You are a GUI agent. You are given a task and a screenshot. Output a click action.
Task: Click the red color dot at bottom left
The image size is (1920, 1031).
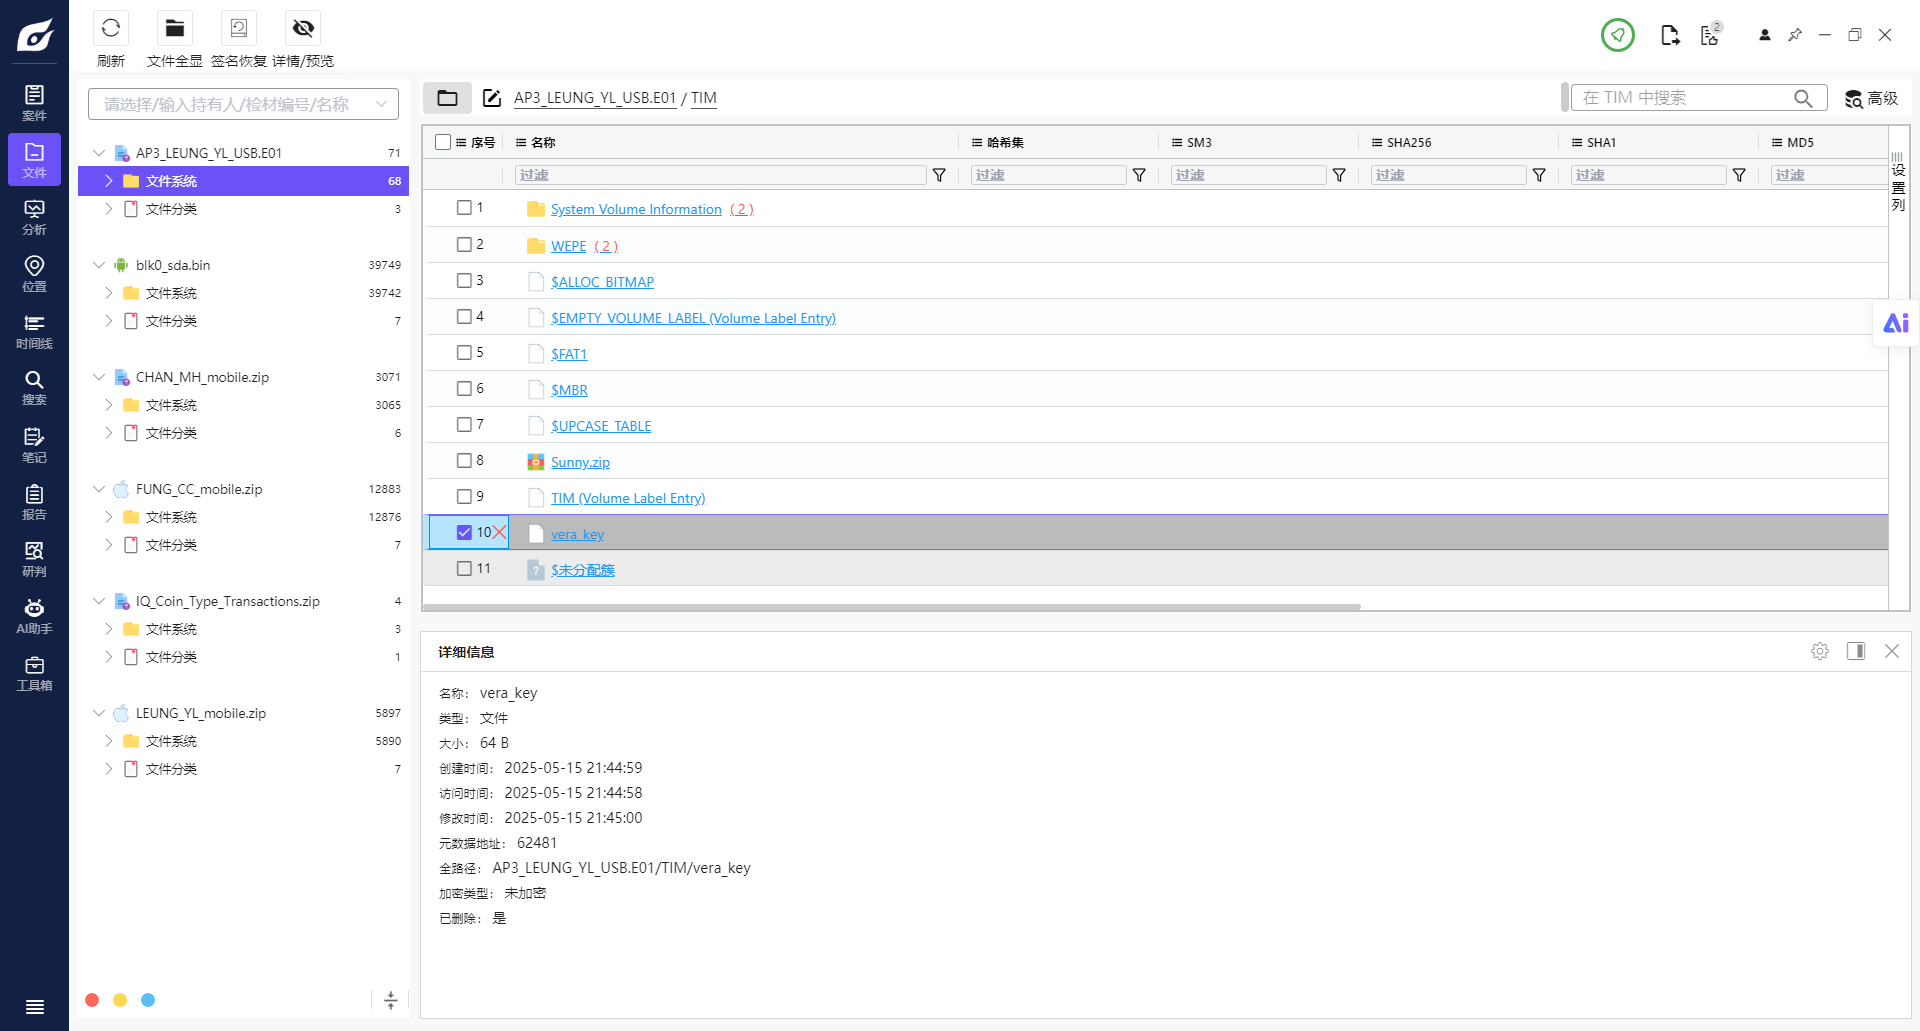pyautogui.click(x=92, y=1000)
